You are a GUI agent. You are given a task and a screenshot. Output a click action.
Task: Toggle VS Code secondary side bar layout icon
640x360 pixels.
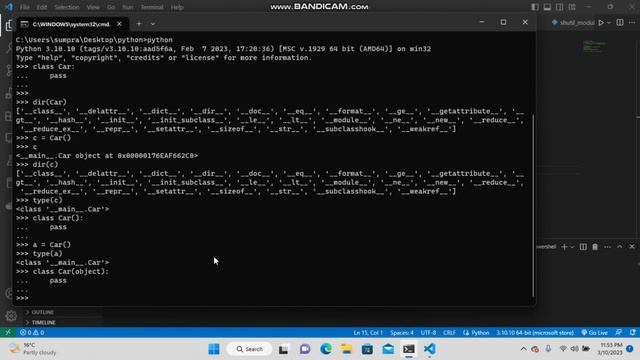pyautogui.click(x=560, y=7)
